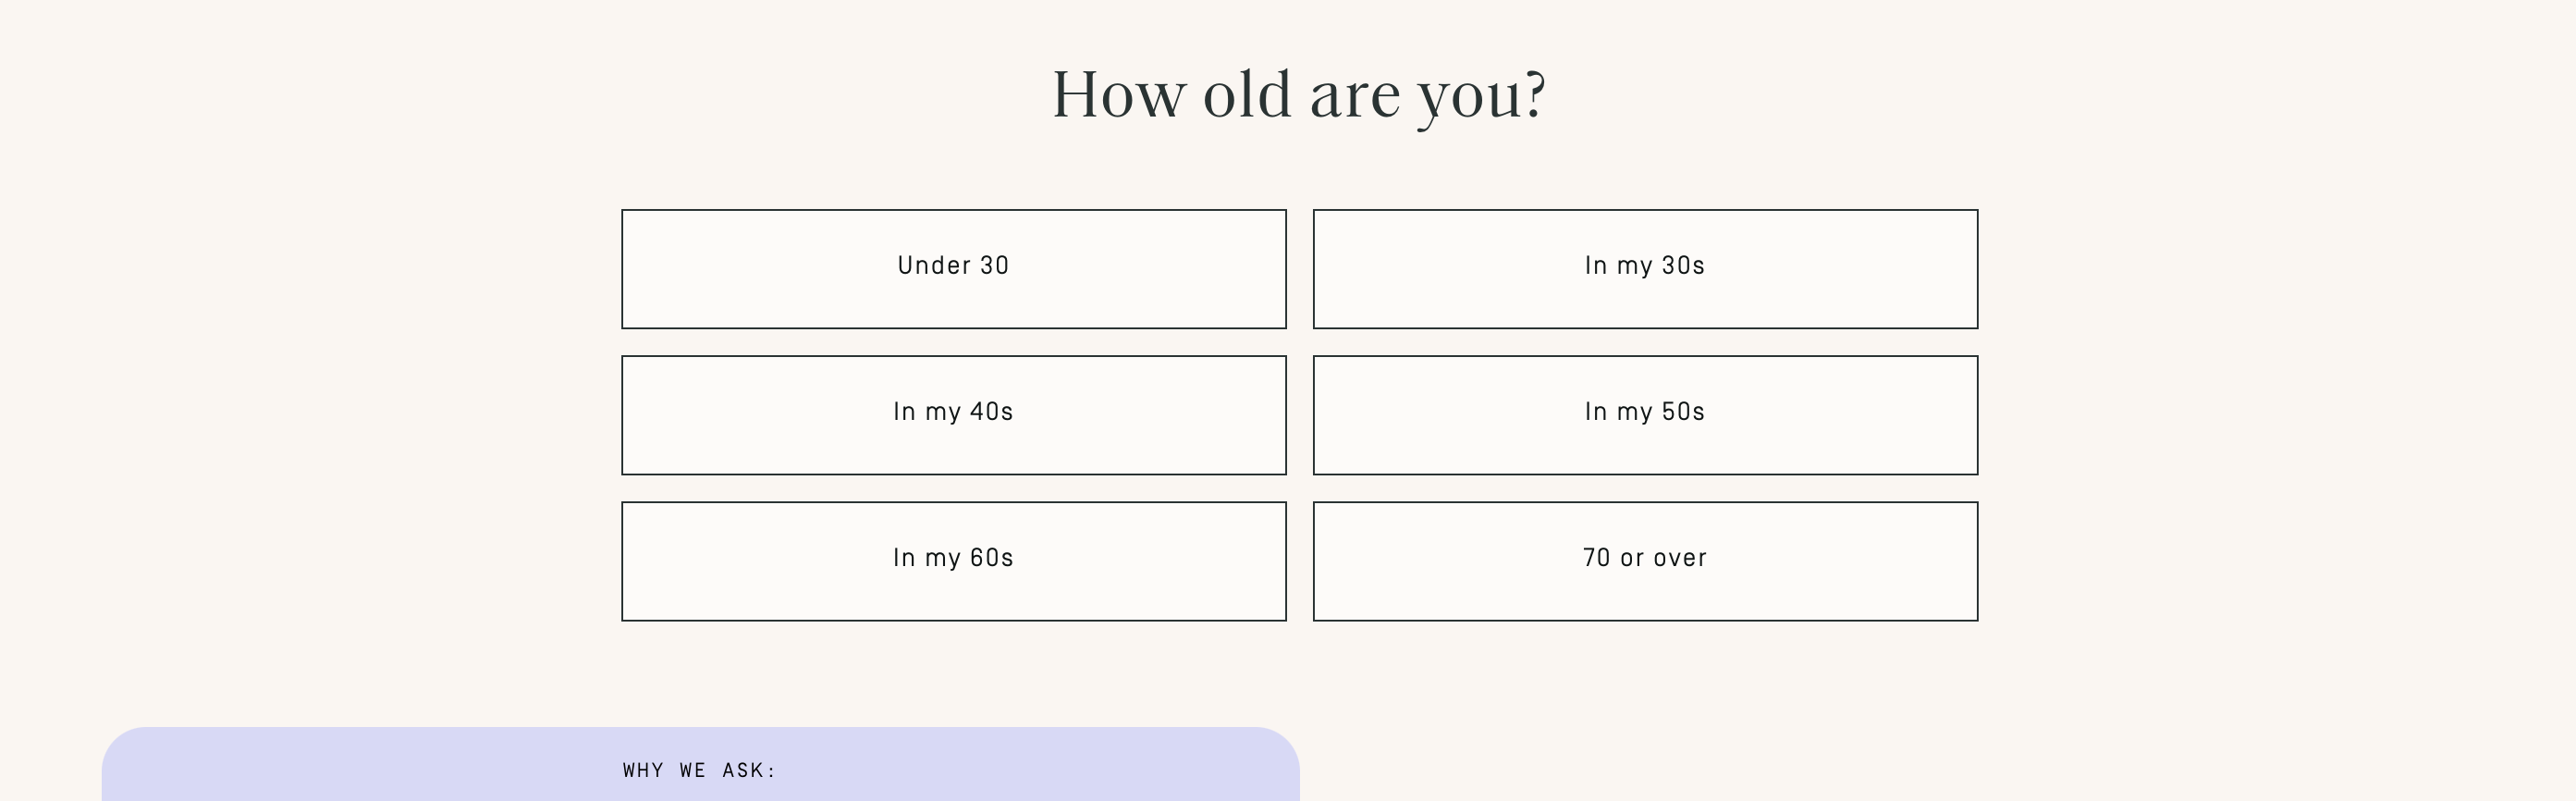
Task: Answer as a 25-year-old respondent
Action: pyautogui.click(x=953, y=268)
